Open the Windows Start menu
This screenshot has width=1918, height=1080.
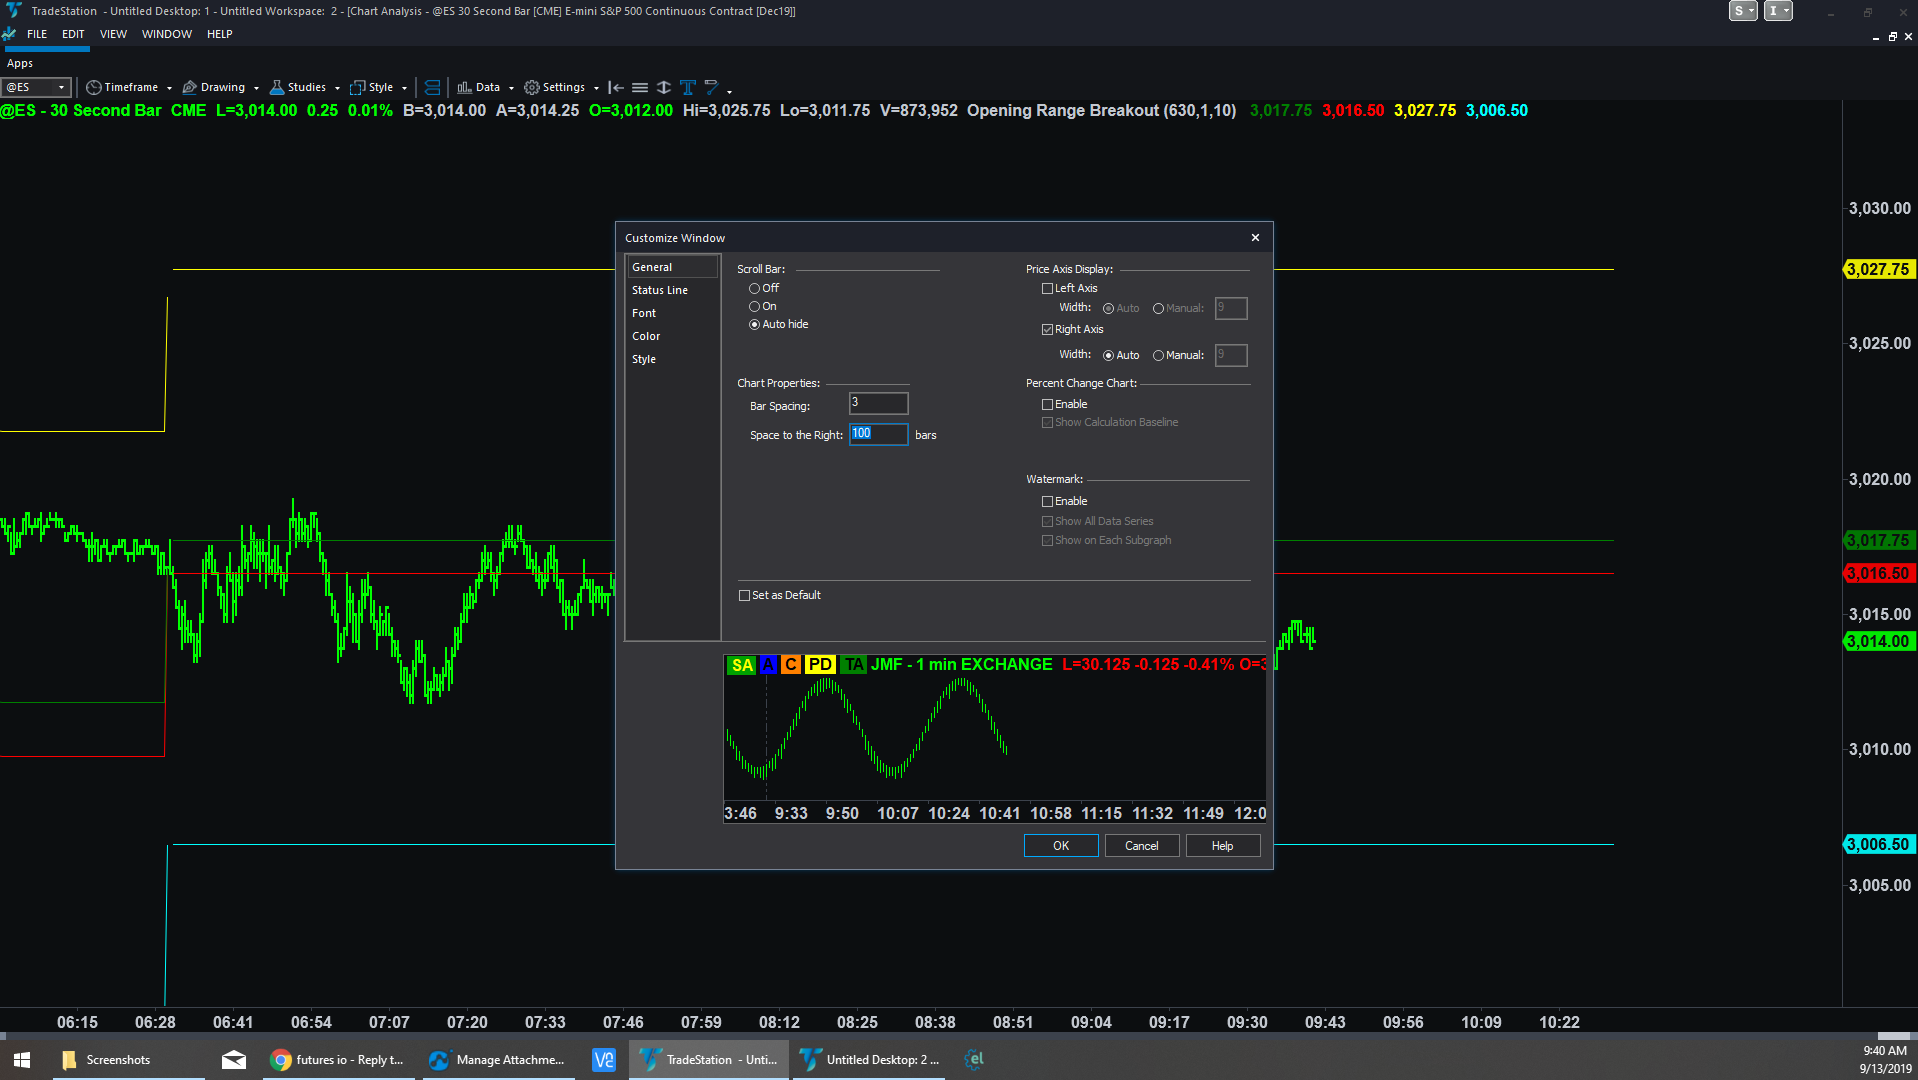[x=22, y=1060]
